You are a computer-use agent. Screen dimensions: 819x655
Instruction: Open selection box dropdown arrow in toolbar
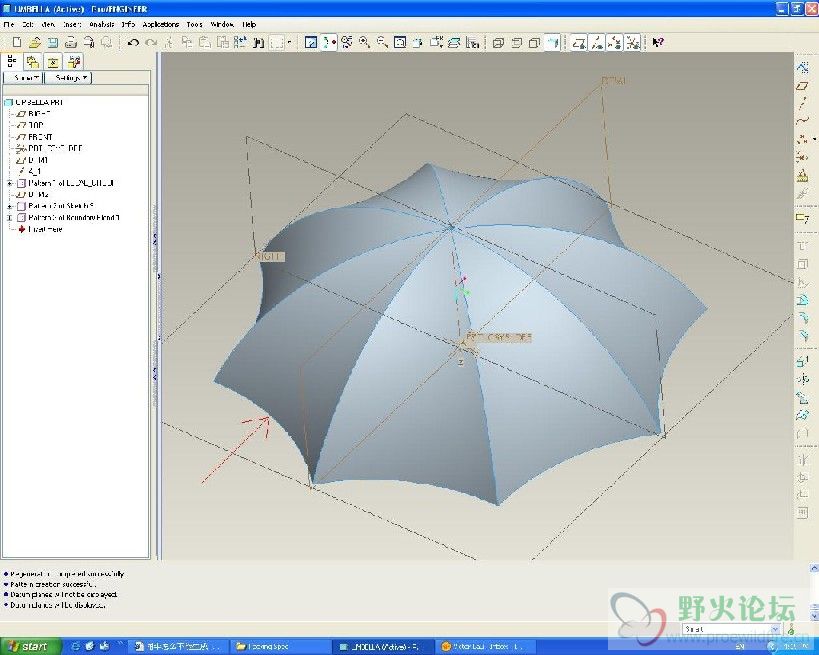[x=289, y=42]
